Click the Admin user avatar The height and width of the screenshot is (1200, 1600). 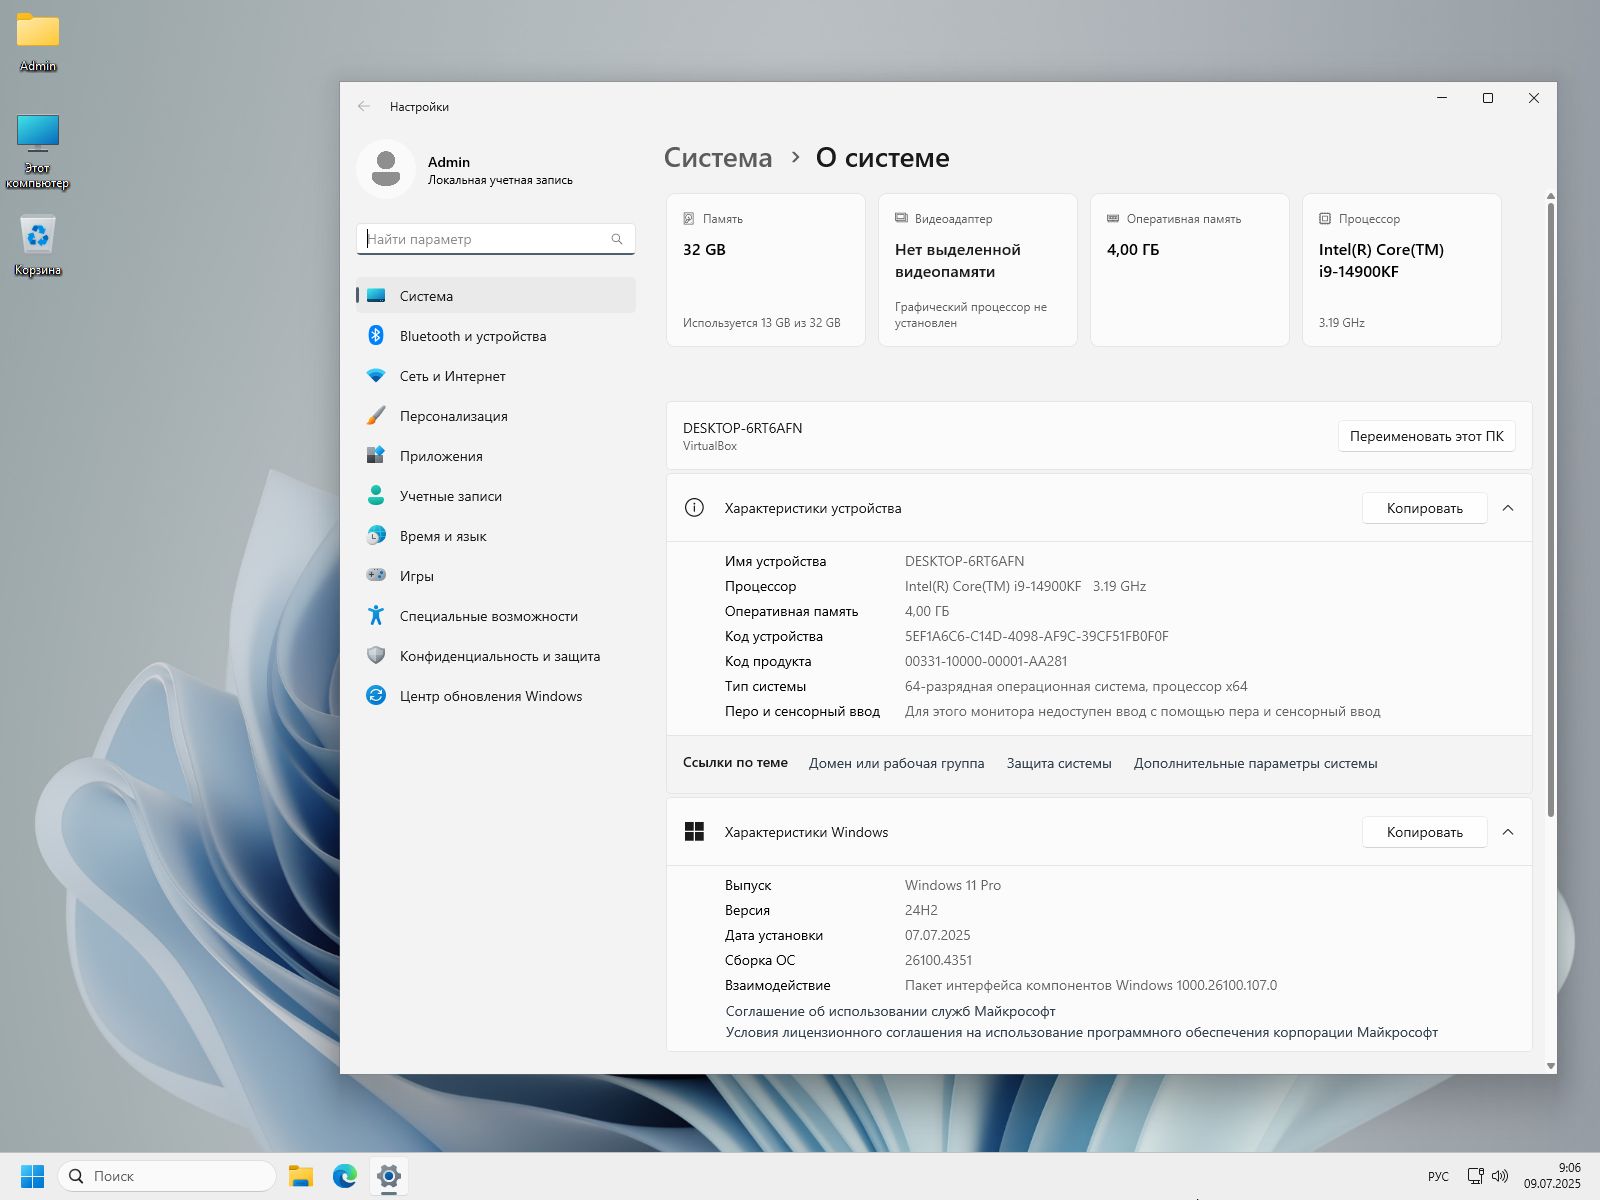pos(386,169)
